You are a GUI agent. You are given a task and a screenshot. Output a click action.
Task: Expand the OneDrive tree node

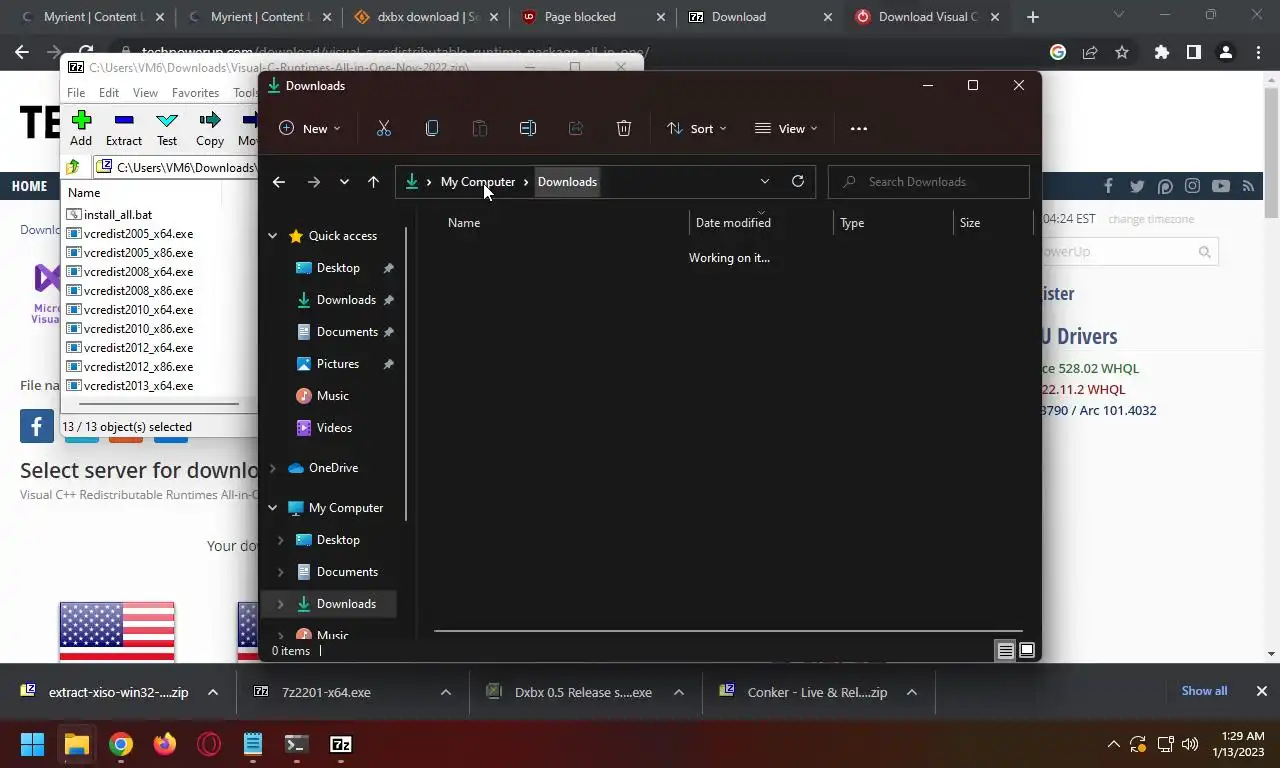tap(272, 468)
